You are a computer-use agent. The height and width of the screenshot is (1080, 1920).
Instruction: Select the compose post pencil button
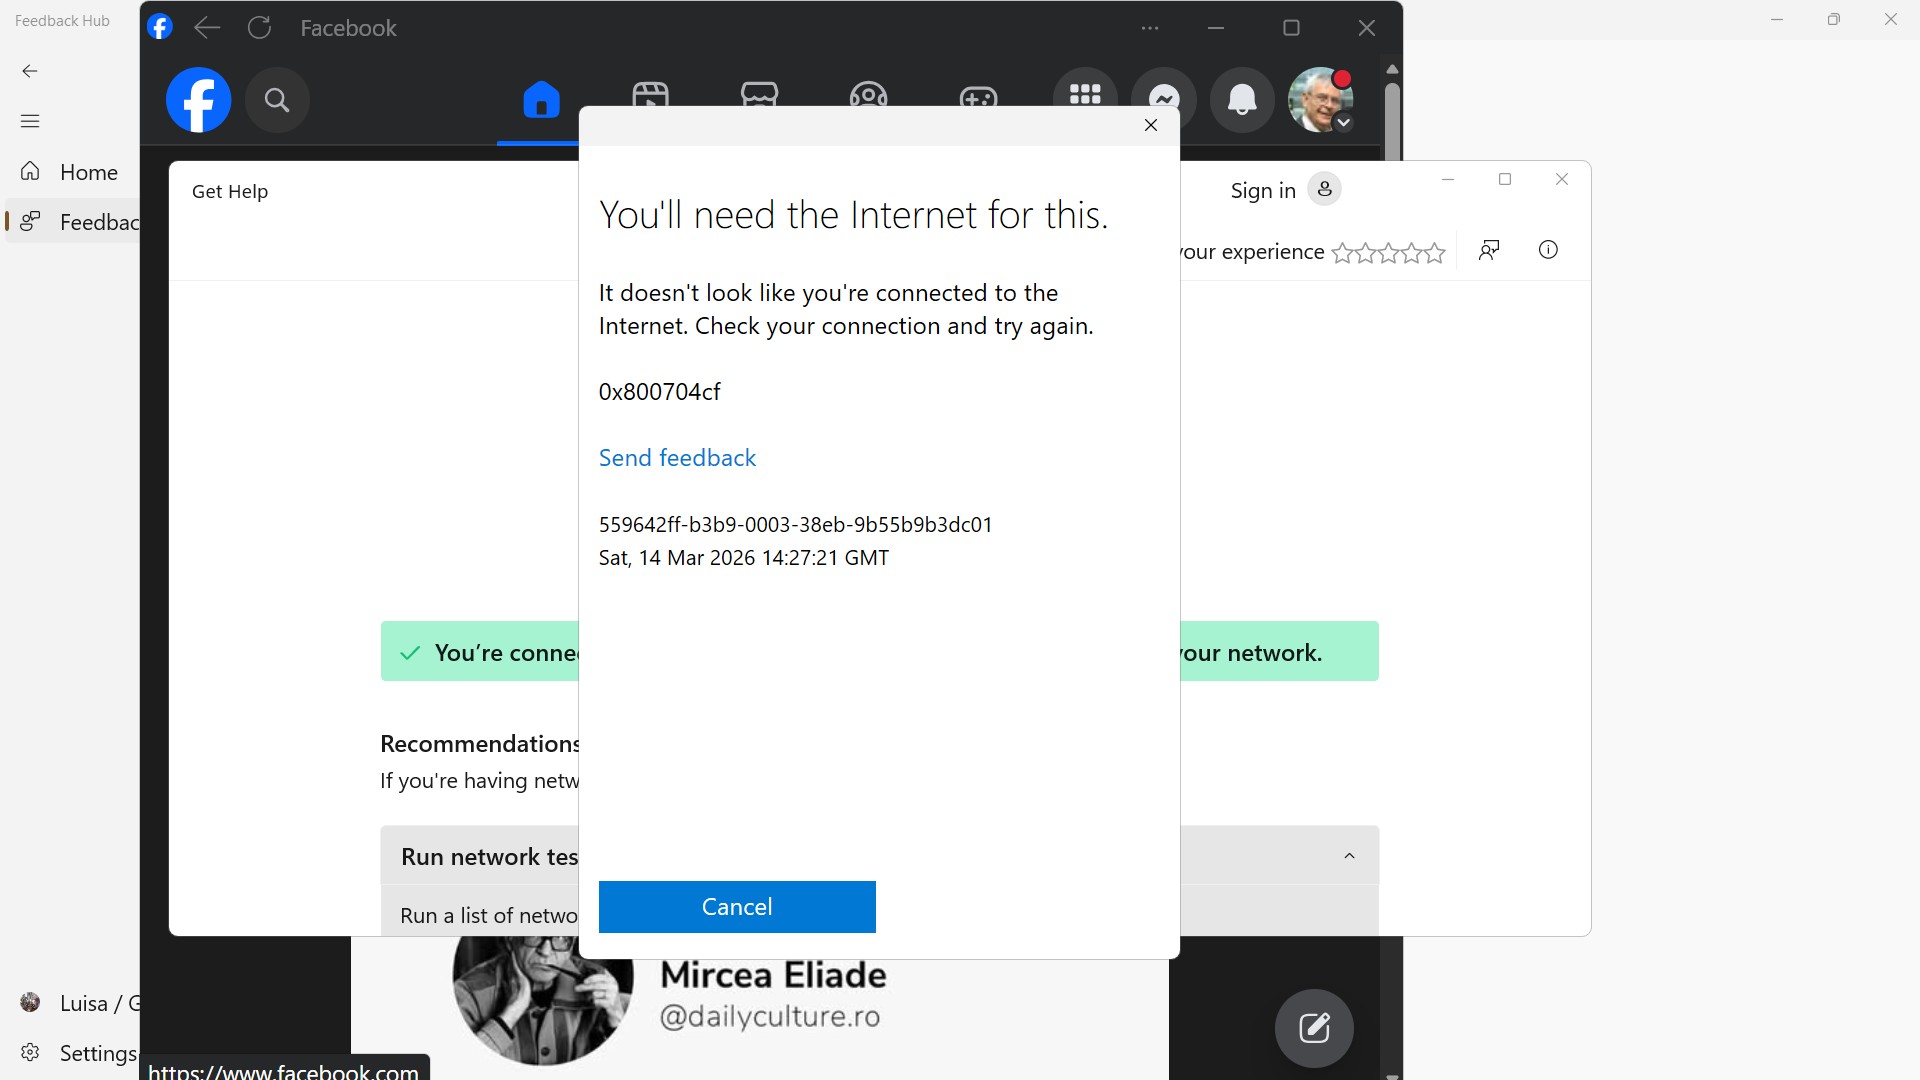[1313, 1028]
